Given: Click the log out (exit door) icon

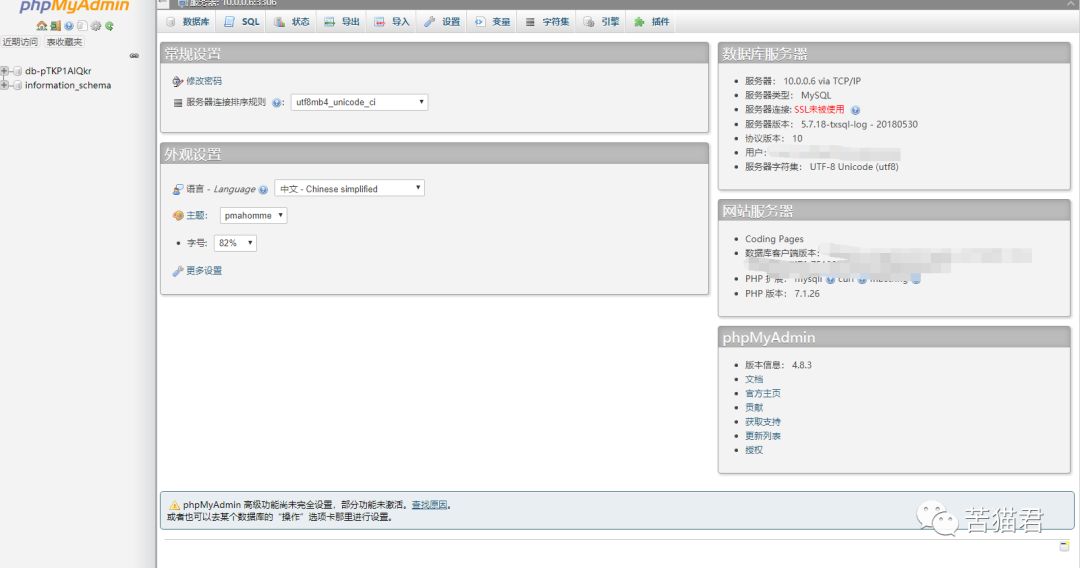Looking at the screenshot, I should click(55, 26).
